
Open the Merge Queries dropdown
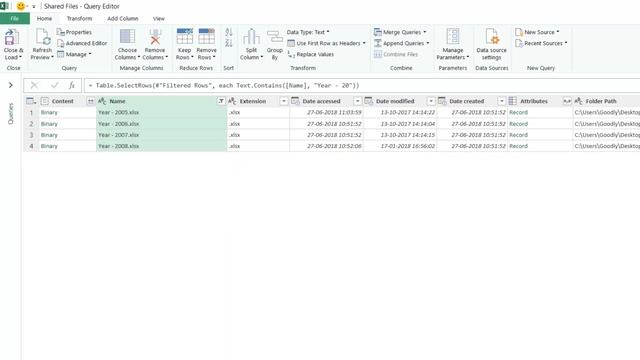(x=400, y=32)
